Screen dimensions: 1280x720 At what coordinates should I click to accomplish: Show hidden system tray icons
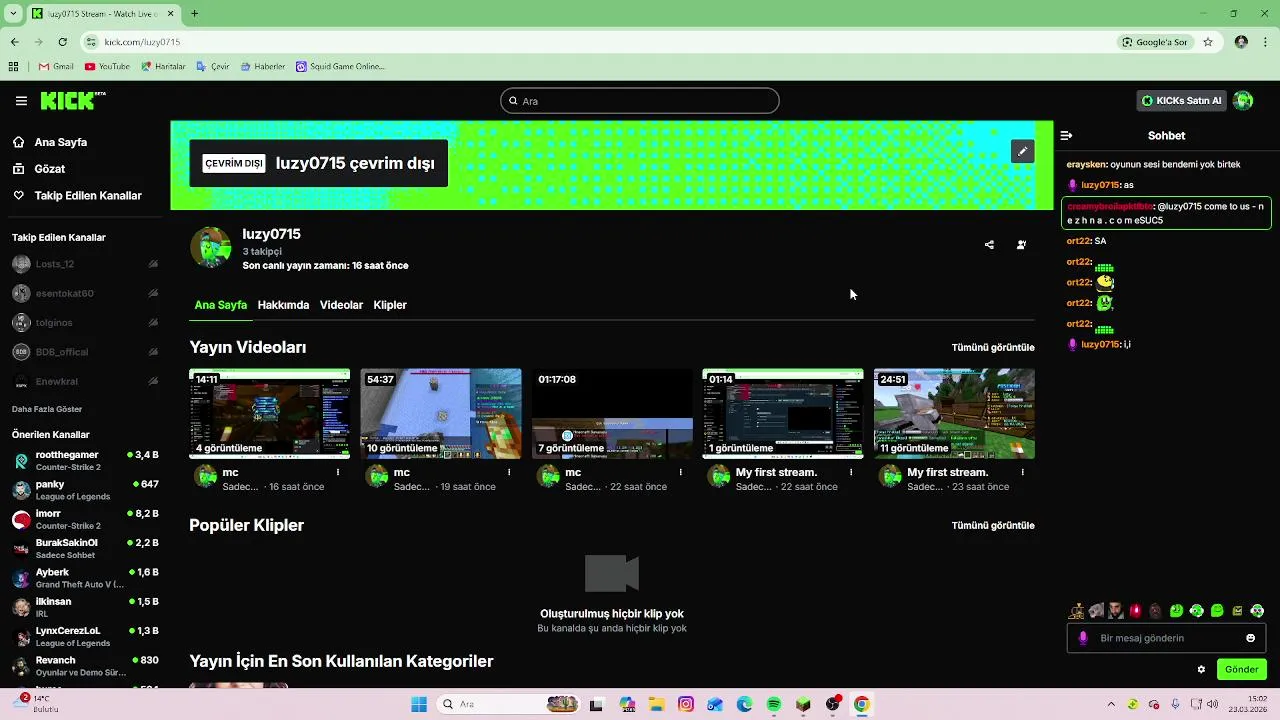coord(1111,704)
